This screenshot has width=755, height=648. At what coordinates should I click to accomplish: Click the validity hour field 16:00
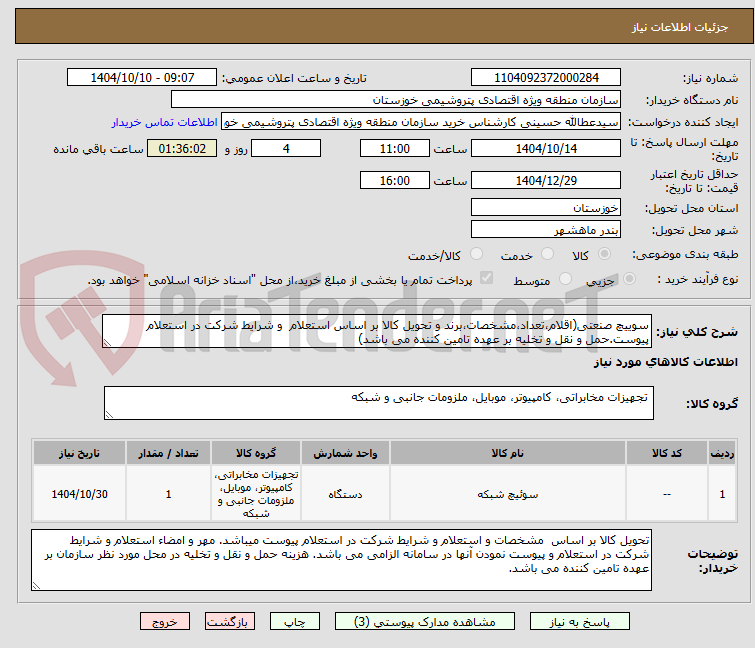click(395, 181)
